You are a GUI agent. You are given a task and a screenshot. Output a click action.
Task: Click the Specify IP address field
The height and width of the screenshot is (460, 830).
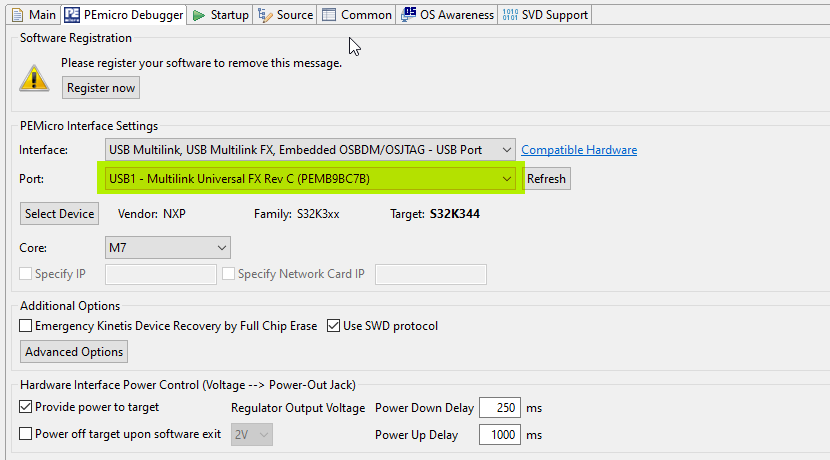[161, 274]
